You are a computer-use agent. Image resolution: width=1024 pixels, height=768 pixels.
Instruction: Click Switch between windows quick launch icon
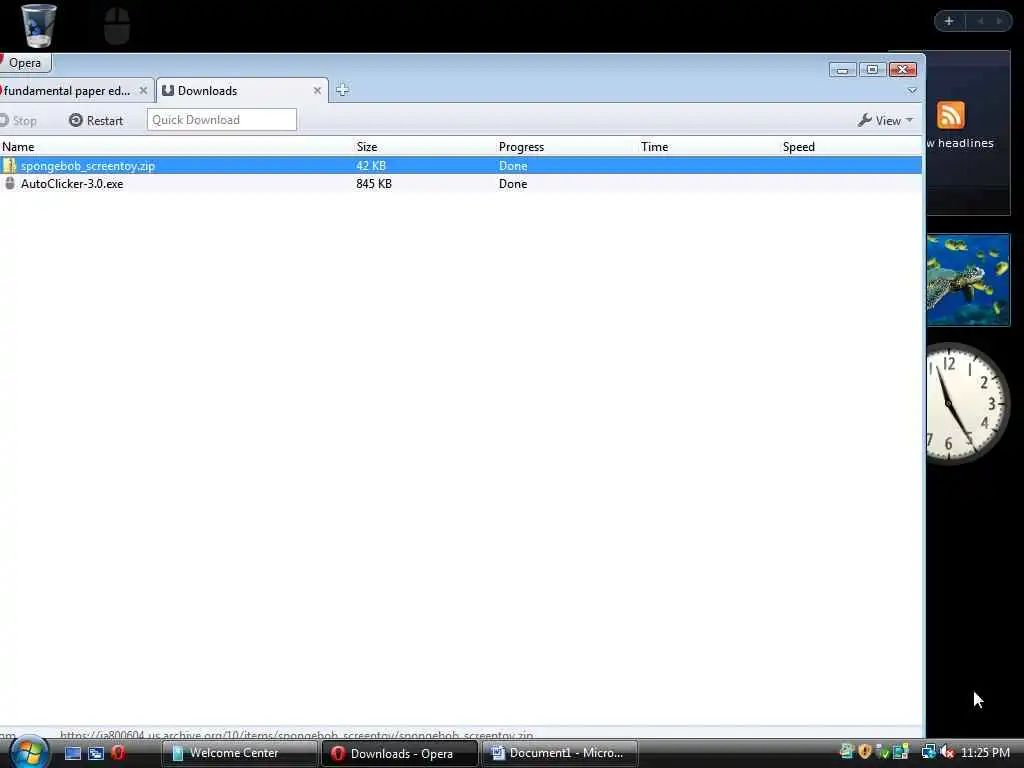[x=95, y=753]
